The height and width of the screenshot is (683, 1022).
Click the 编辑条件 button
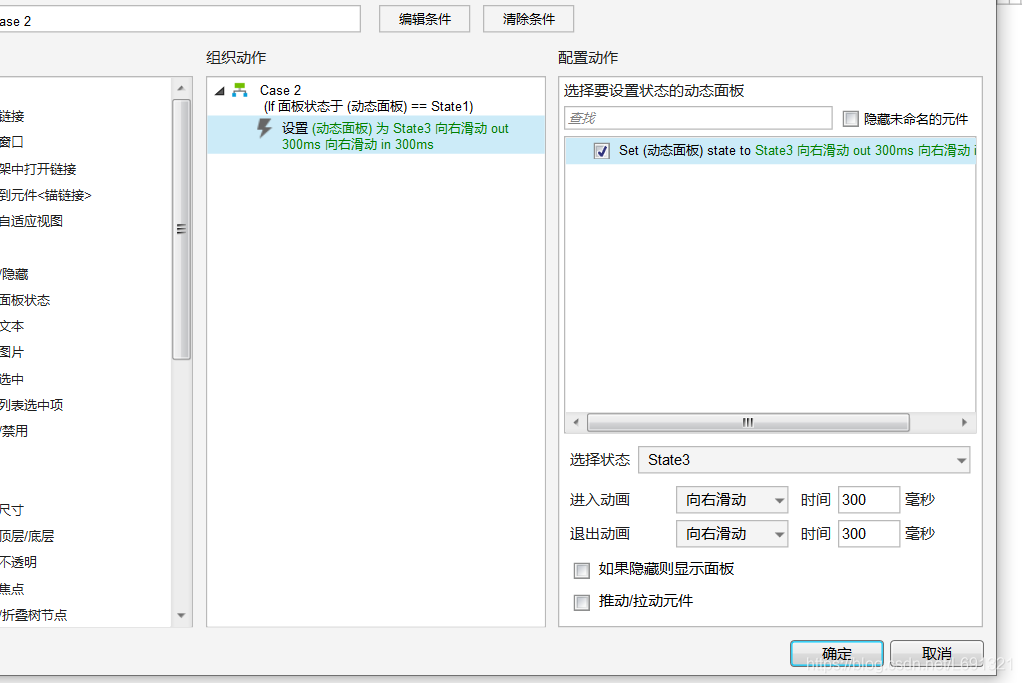(x=424, y=19)
